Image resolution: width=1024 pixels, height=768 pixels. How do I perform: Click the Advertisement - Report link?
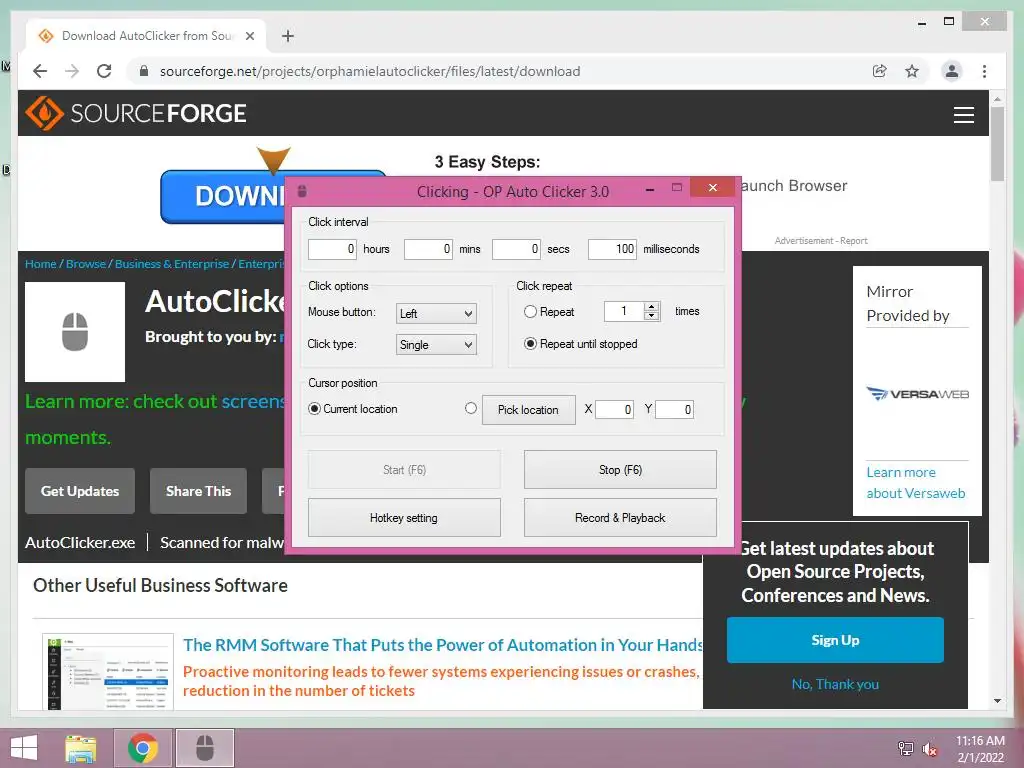(x=821, y=240)
